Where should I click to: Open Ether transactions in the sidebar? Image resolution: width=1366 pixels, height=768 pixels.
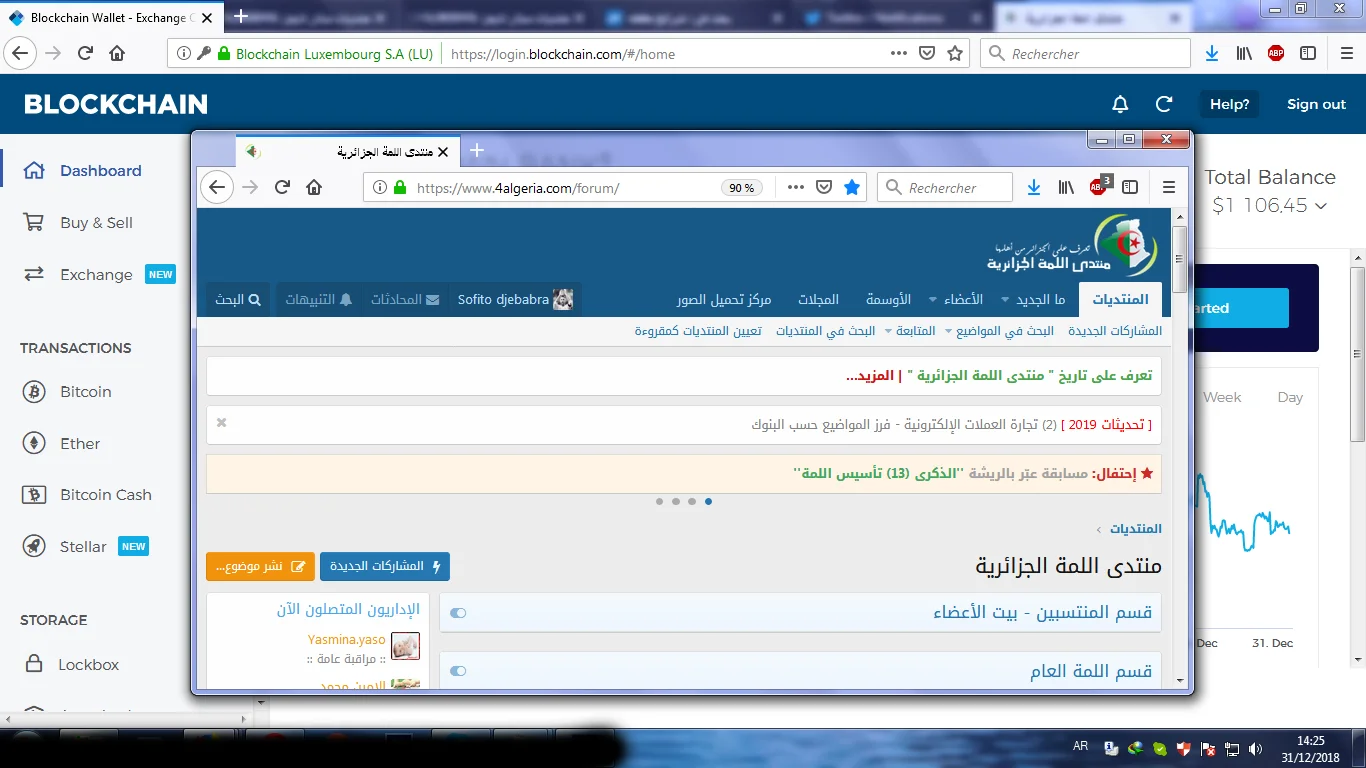pyautogui.click(x=80, y=444)
